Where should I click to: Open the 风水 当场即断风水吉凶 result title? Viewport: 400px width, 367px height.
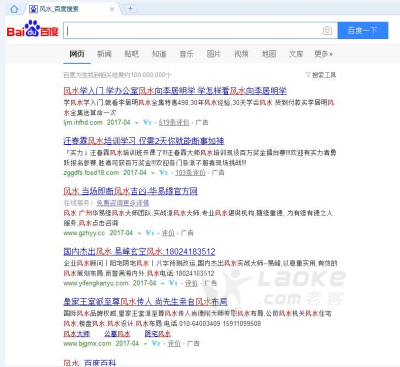(x=130, y=191)
